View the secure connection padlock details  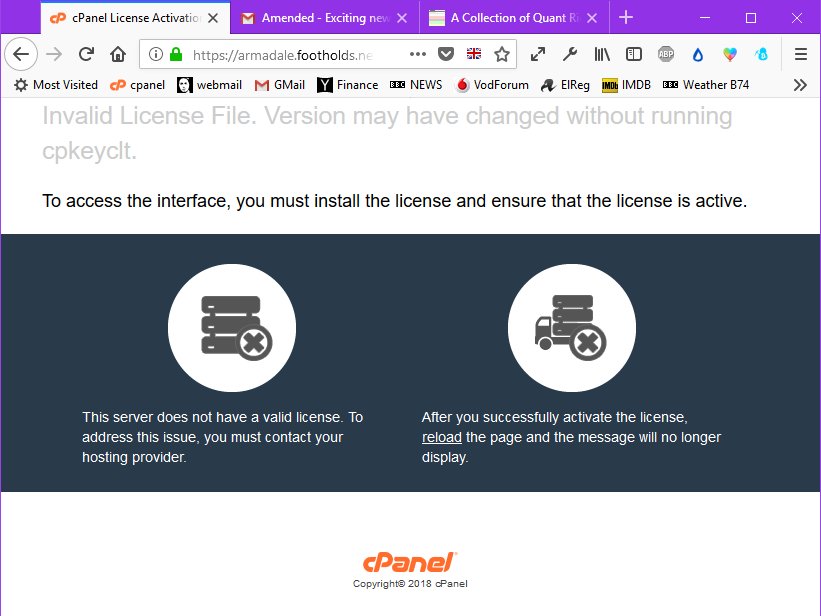pos(176,54)
